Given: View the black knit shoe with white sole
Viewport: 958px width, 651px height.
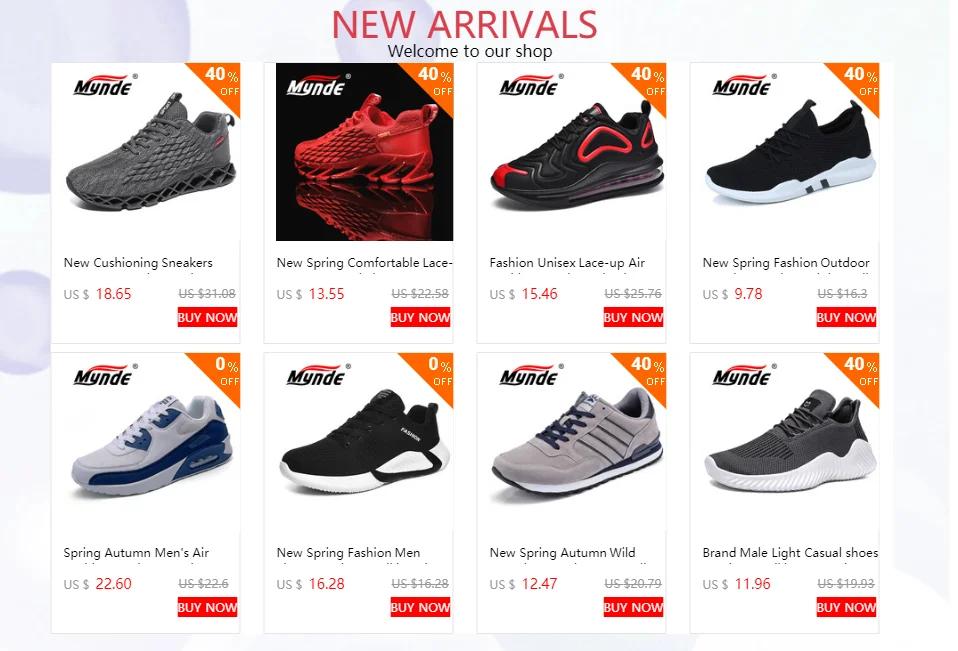Looking at the screenshot, I should (x=790, y=152).
